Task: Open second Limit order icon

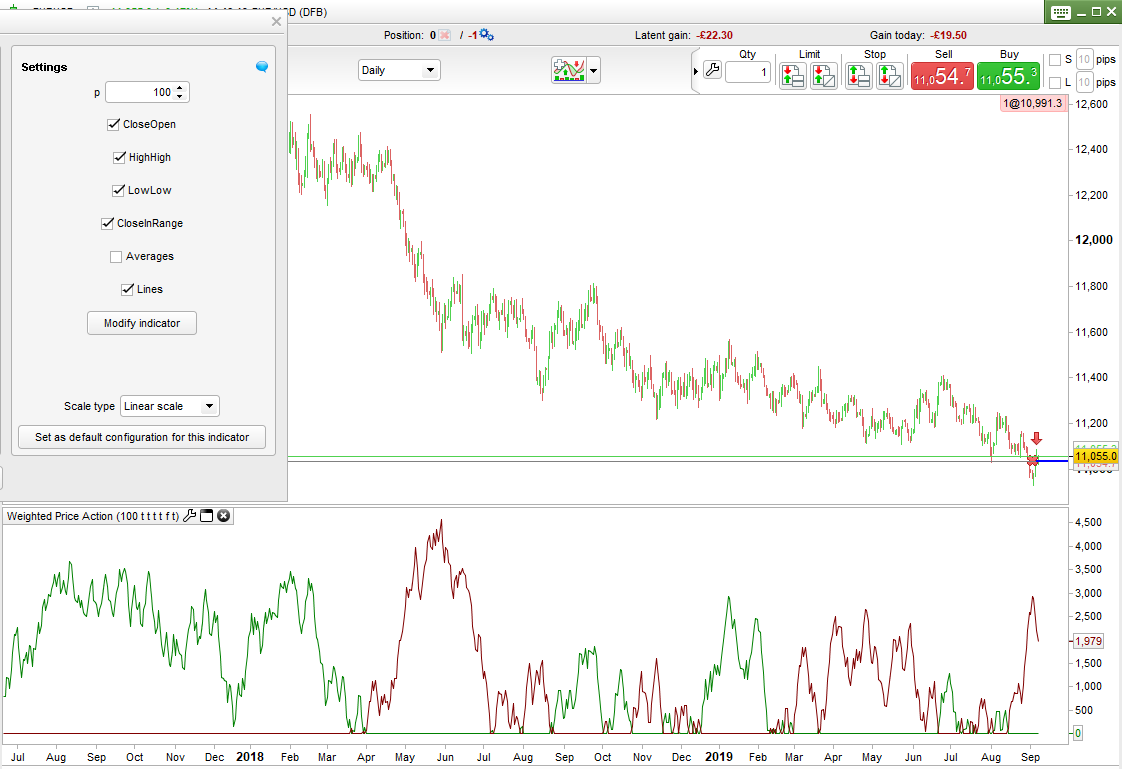Action: pos(824,76)
